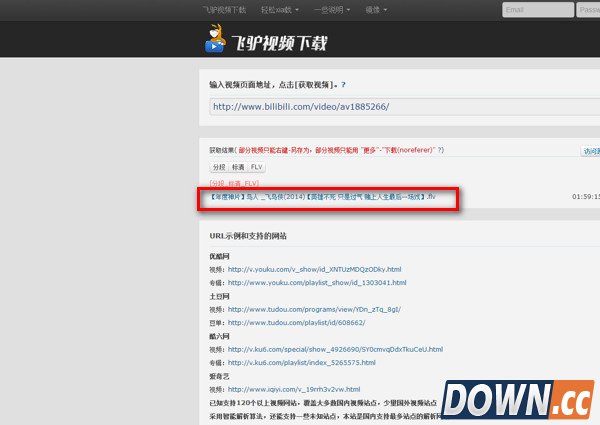The height and width of the screenshot is (425, 600).
Task: Click 飞驴视频下载 in top navigation bar
Action: pyautogui.click(x=225, y=10)
